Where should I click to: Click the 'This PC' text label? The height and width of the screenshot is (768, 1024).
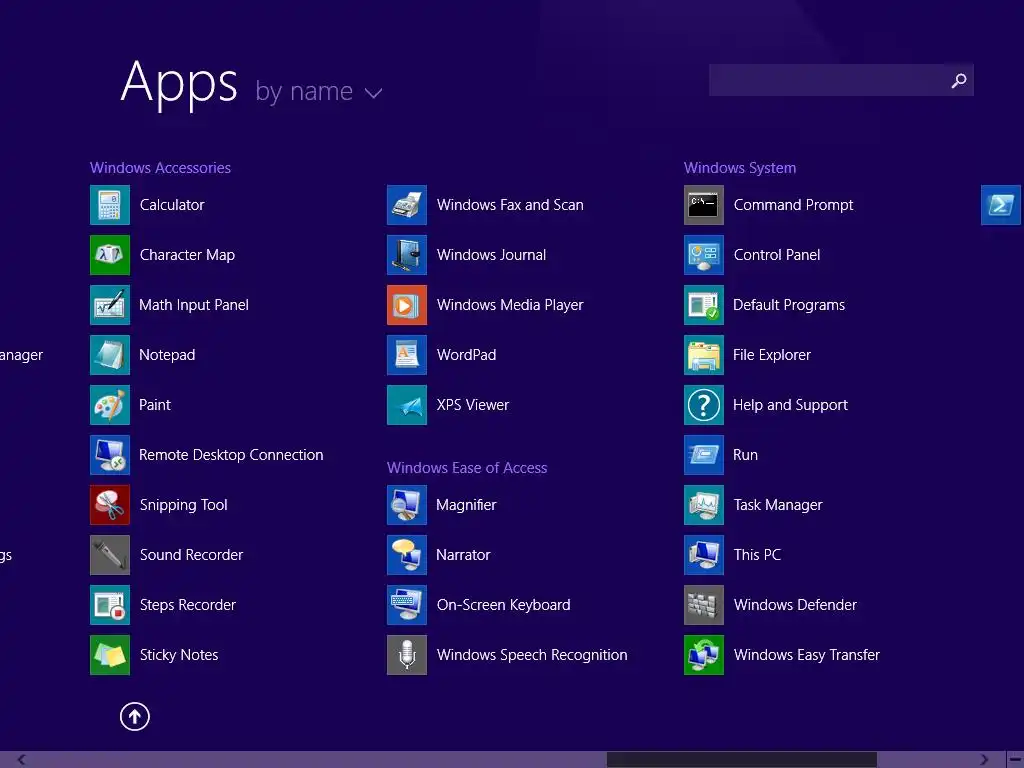(758, 555)
